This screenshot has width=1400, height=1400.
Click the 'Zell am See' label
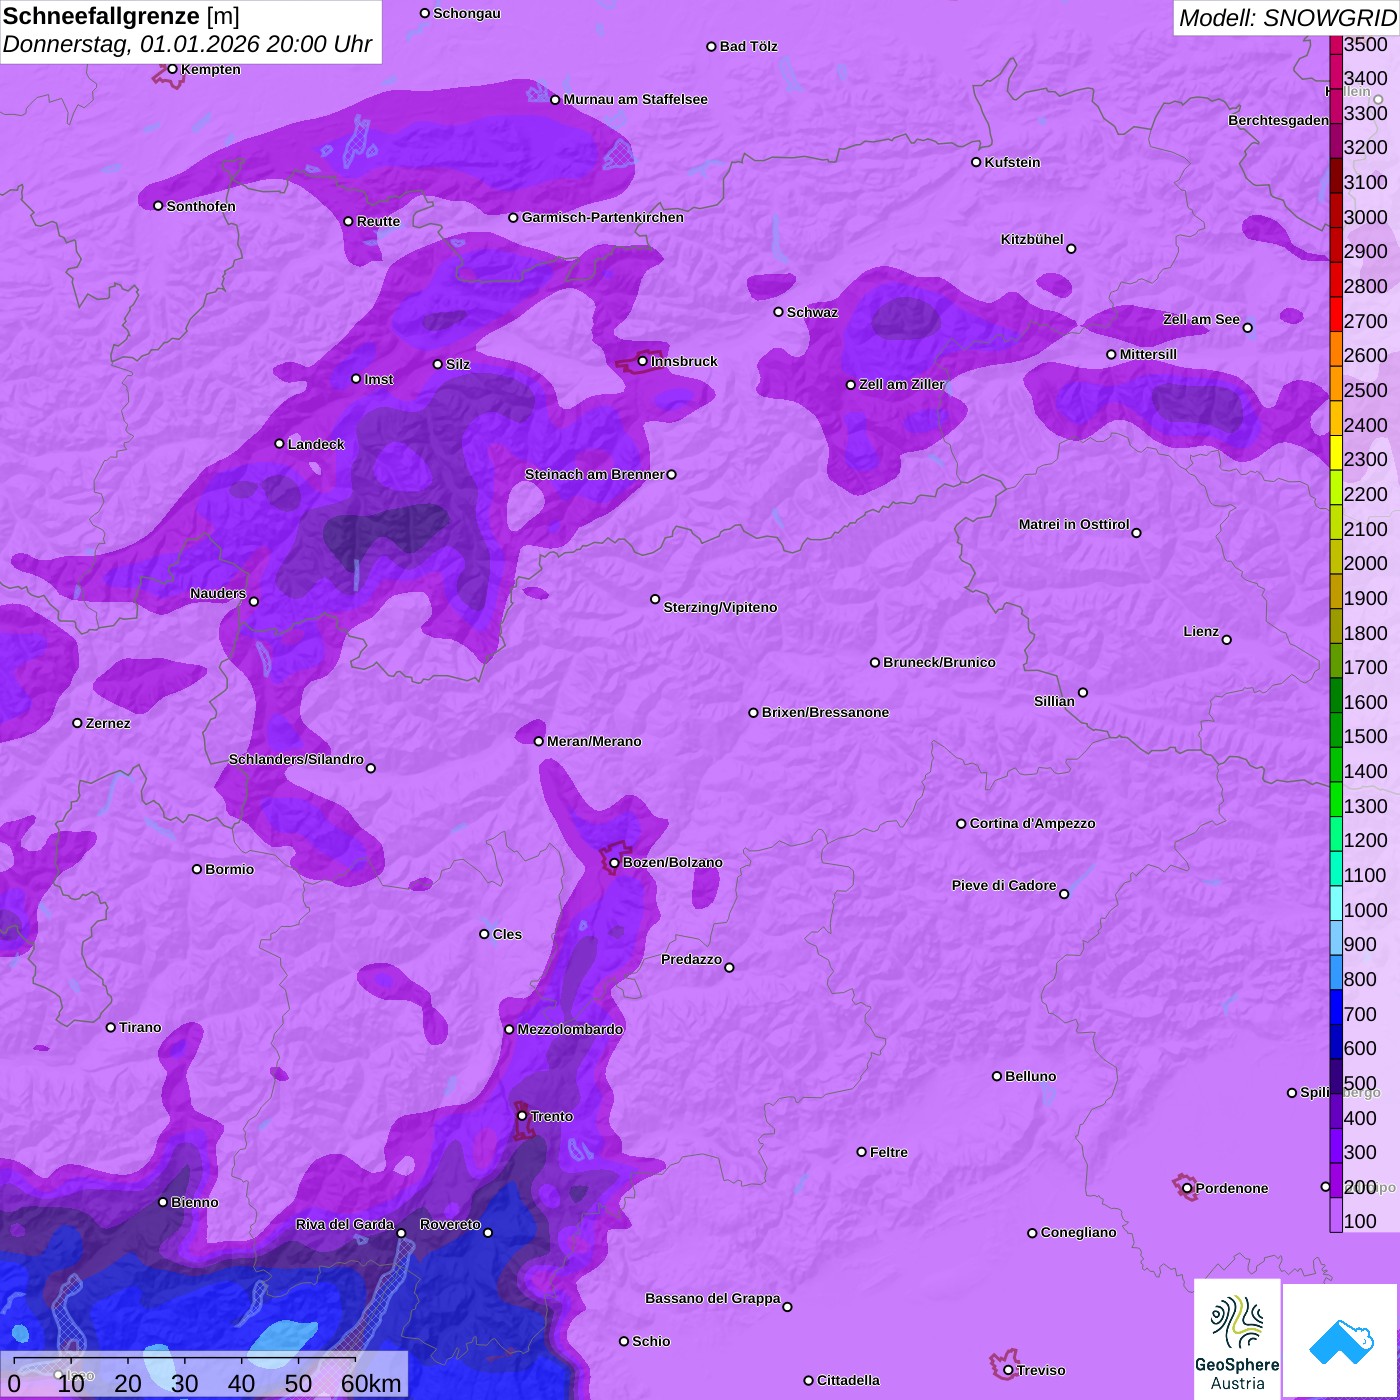[x=1201, y=319]
